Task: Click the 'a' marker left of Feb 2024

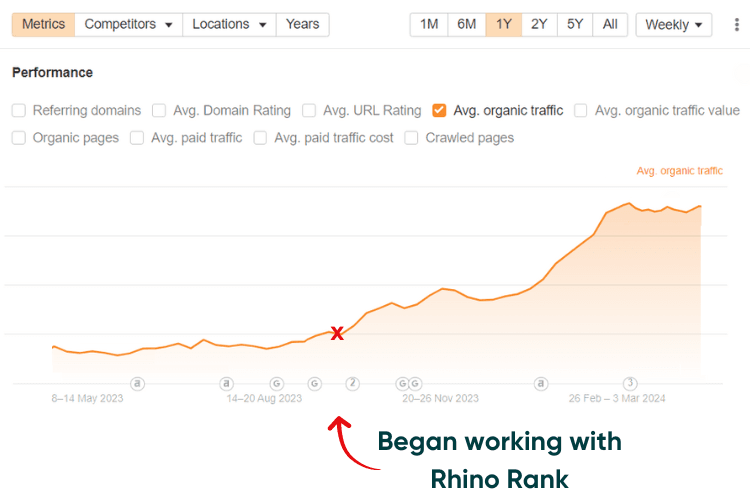Action: 541,383
